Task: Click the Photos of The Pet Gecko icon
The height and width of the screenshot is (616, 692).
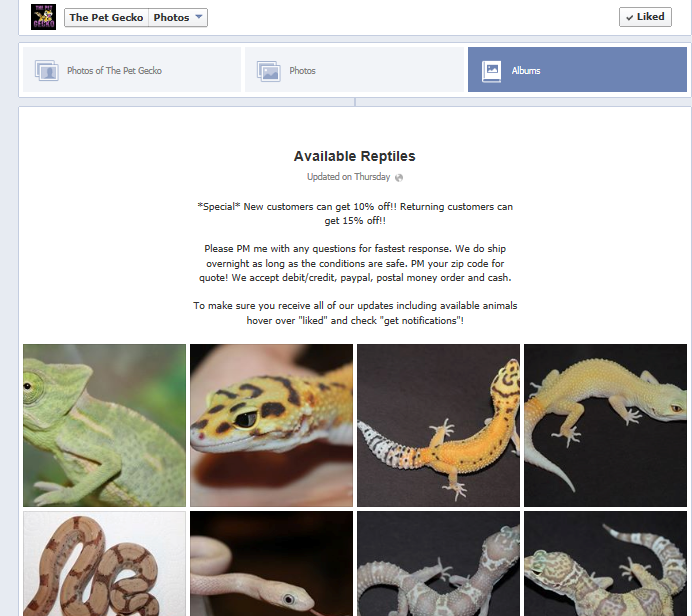Action: coord(47,71)
